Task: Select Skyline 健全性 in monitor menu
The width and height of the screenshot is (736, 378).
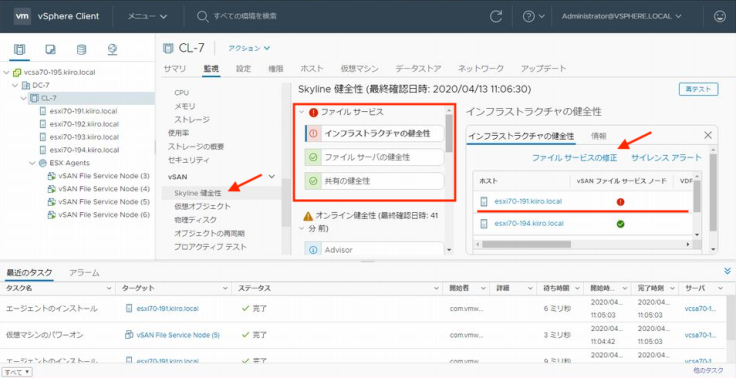Action: tap(199, 193)
